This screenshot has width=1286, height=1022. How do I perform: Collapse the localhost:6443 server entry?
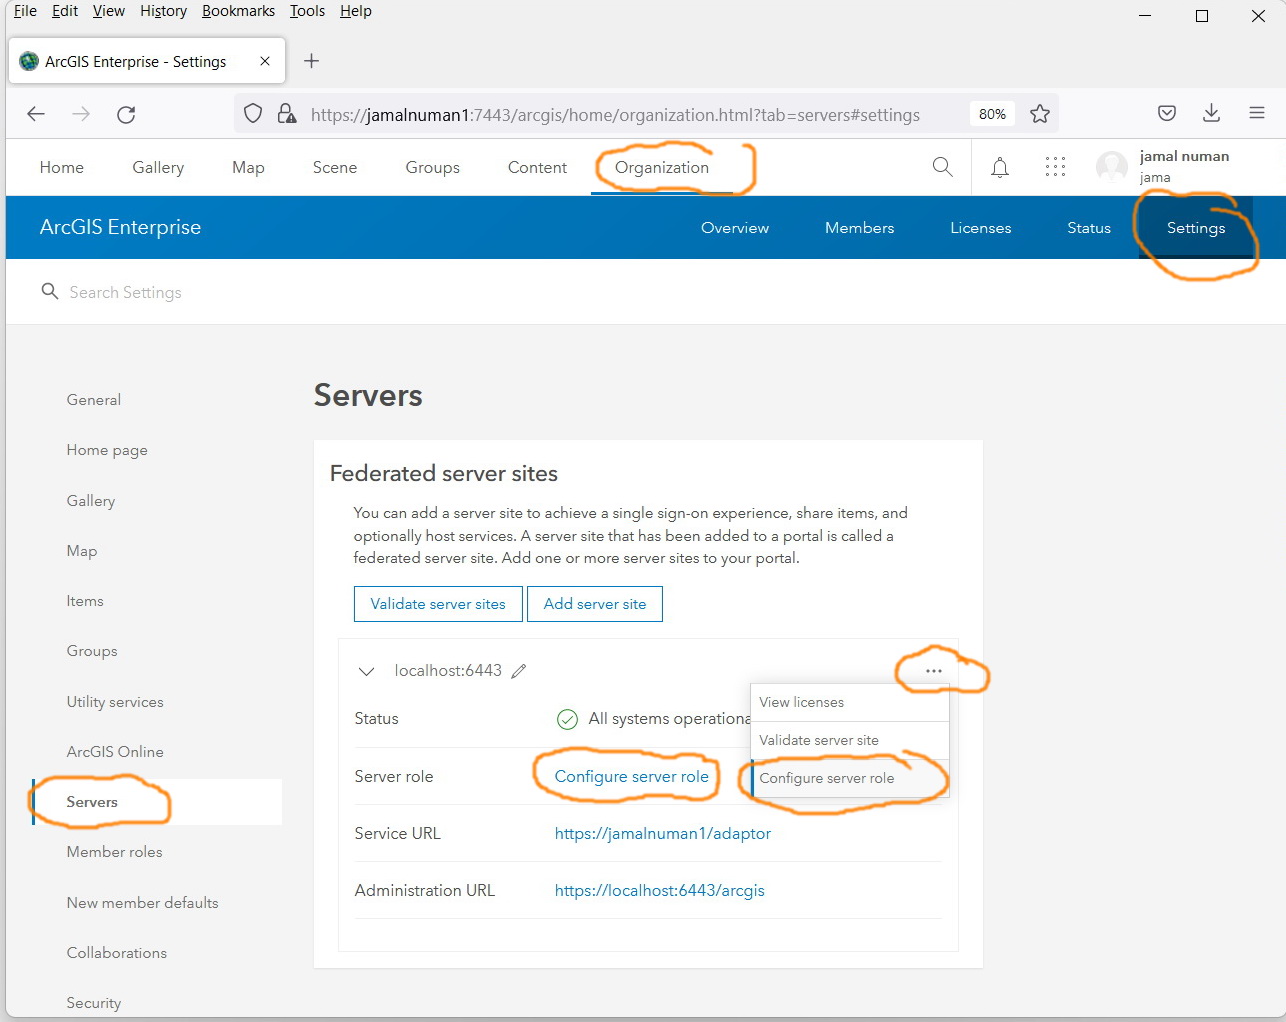click(x=366, y=671)
